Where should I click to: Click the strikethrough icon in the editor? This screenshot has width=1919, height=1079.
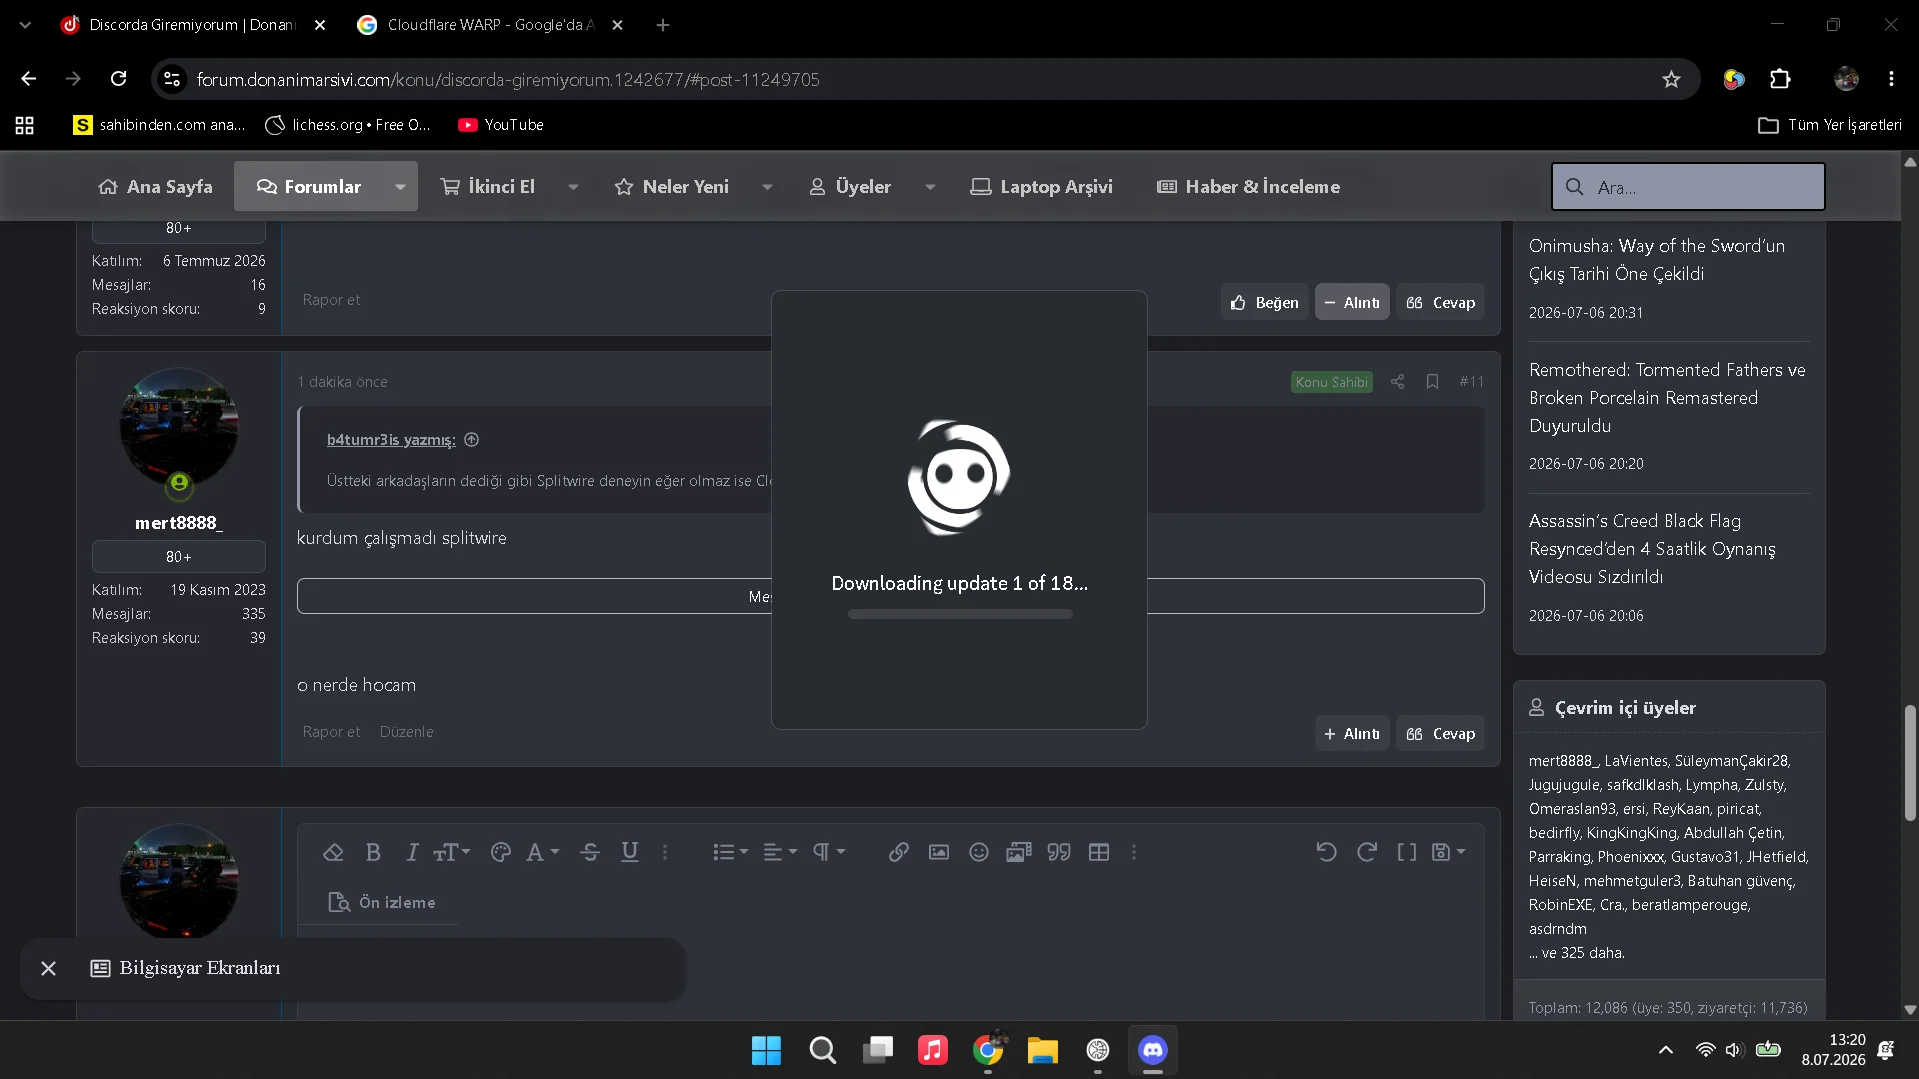point(590,852)
